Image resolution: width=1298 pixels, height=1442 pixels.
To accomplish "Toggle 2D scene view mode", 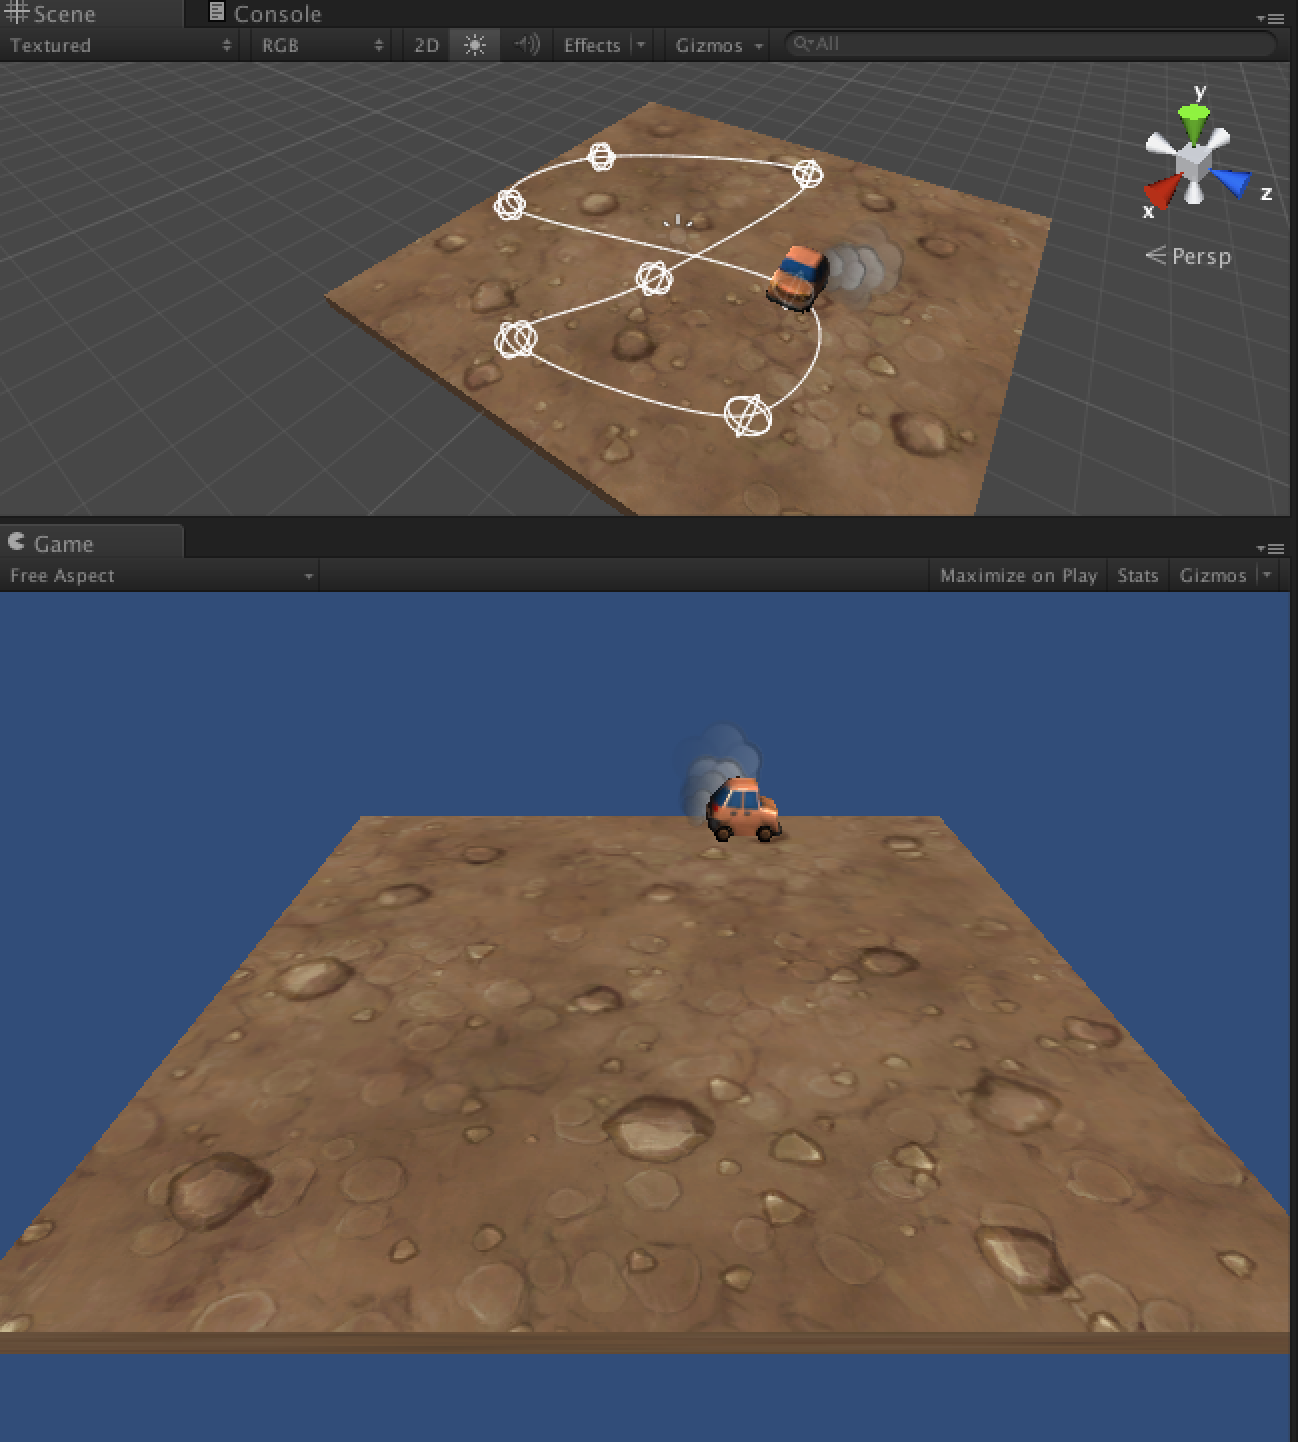I will [x=426, y=45].
